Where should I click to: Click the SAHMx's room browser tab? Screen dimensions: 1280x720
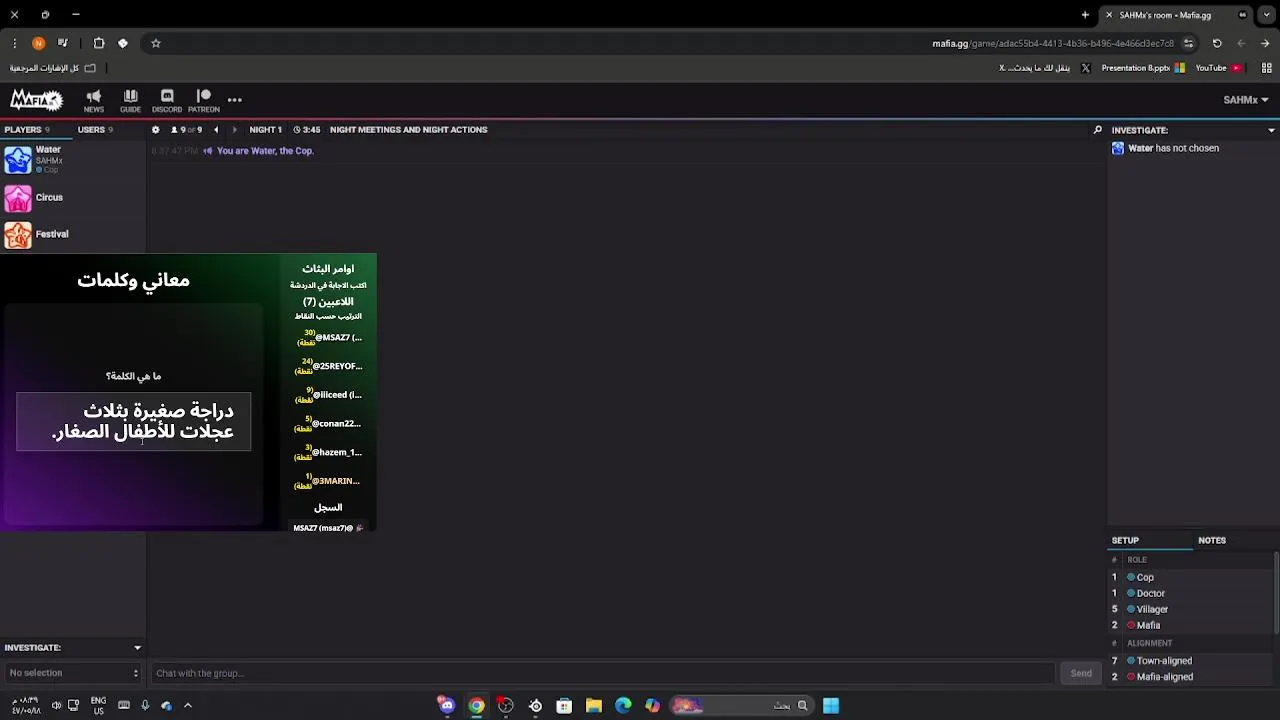click(1176, 15)
